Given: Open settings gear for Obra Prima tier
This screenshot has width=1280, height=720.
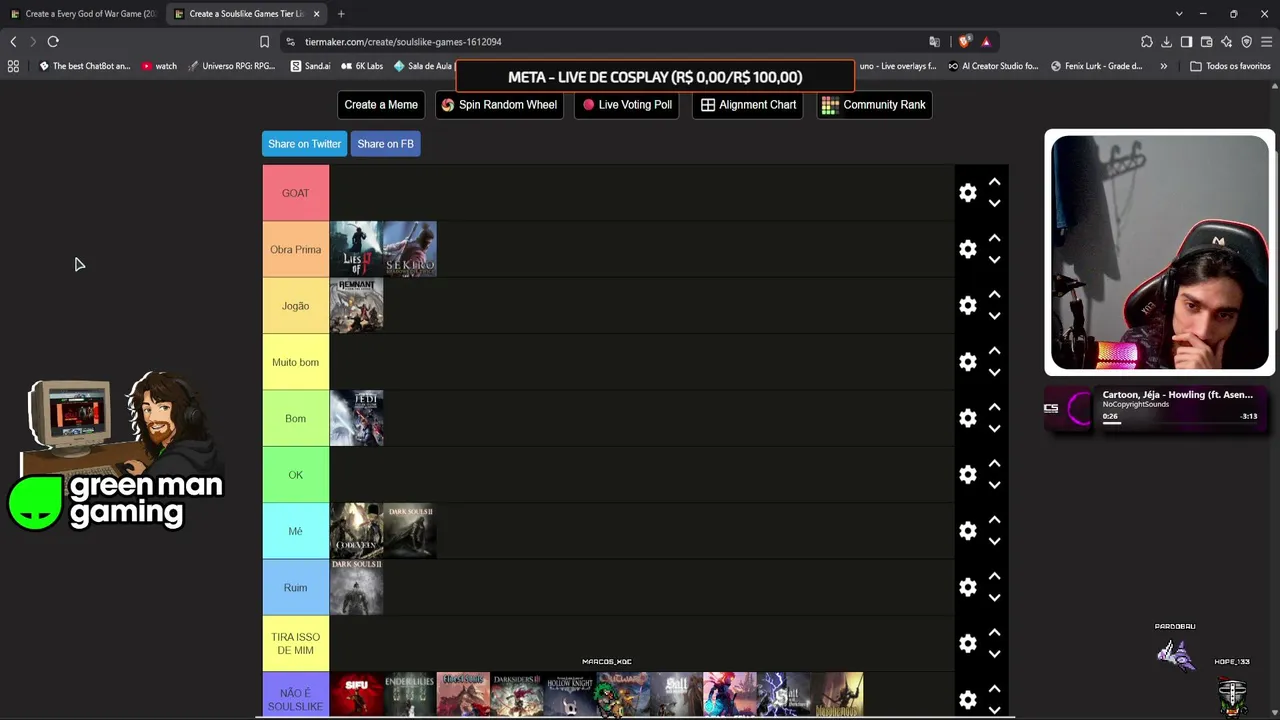Looking at the screenshot, I should tap(968, 249).
